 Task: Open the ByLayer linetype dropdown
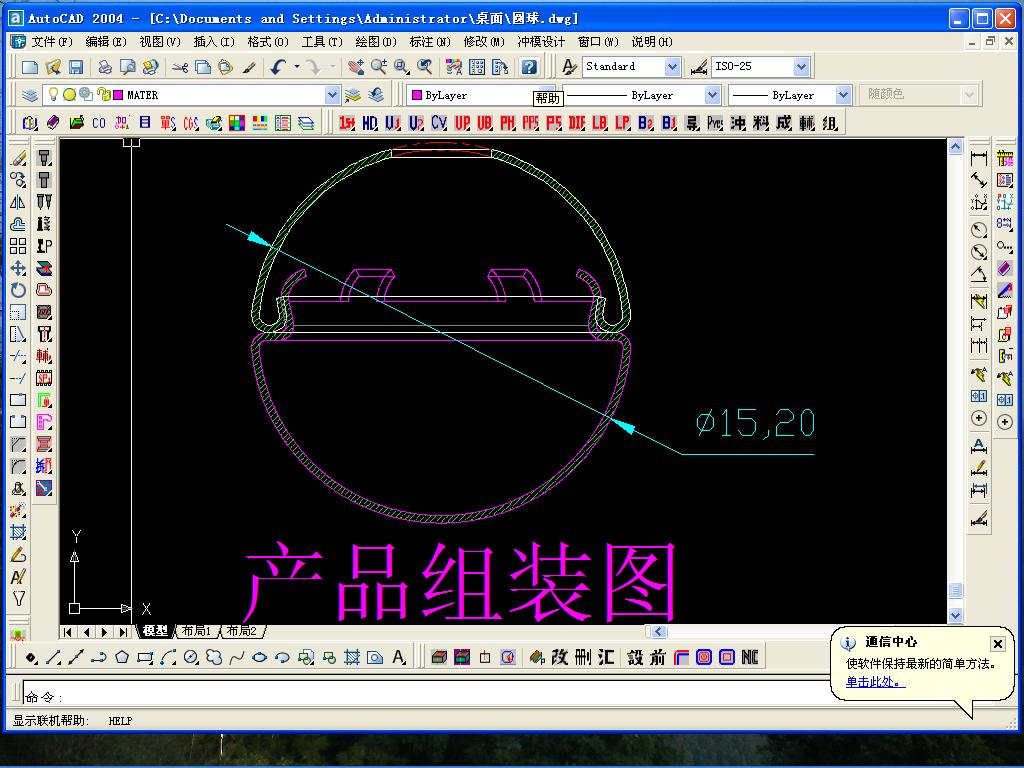[712, 95]
